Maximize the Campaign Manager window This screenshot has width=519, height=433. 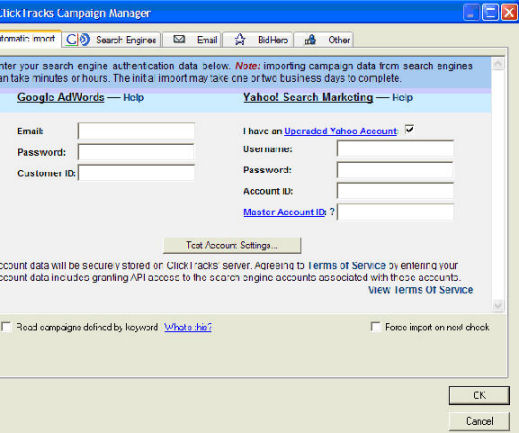pos(490,13)
